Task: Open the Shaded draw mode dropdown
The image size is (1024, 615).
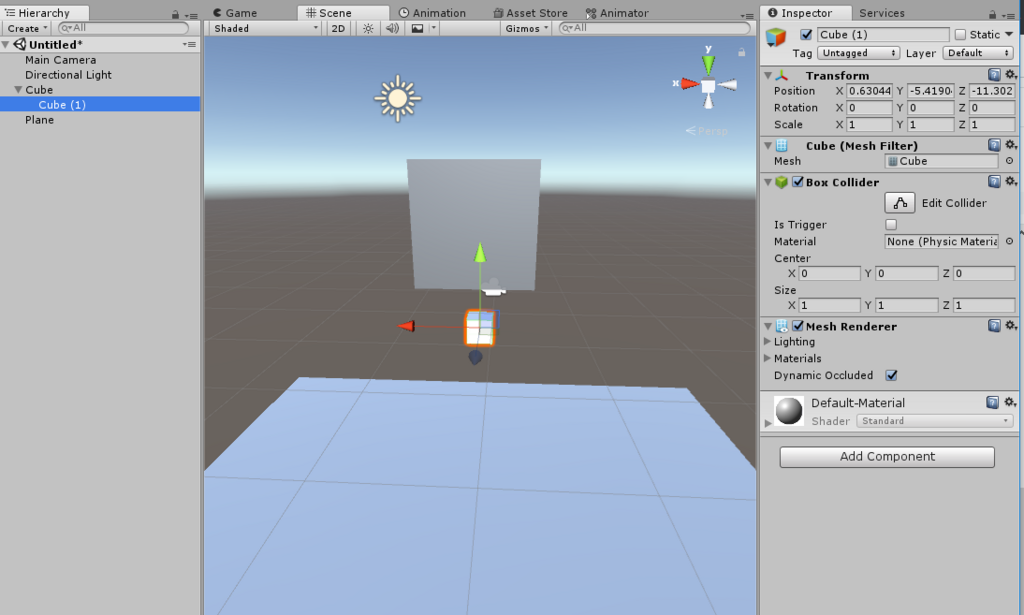Action: click(265, 28)
